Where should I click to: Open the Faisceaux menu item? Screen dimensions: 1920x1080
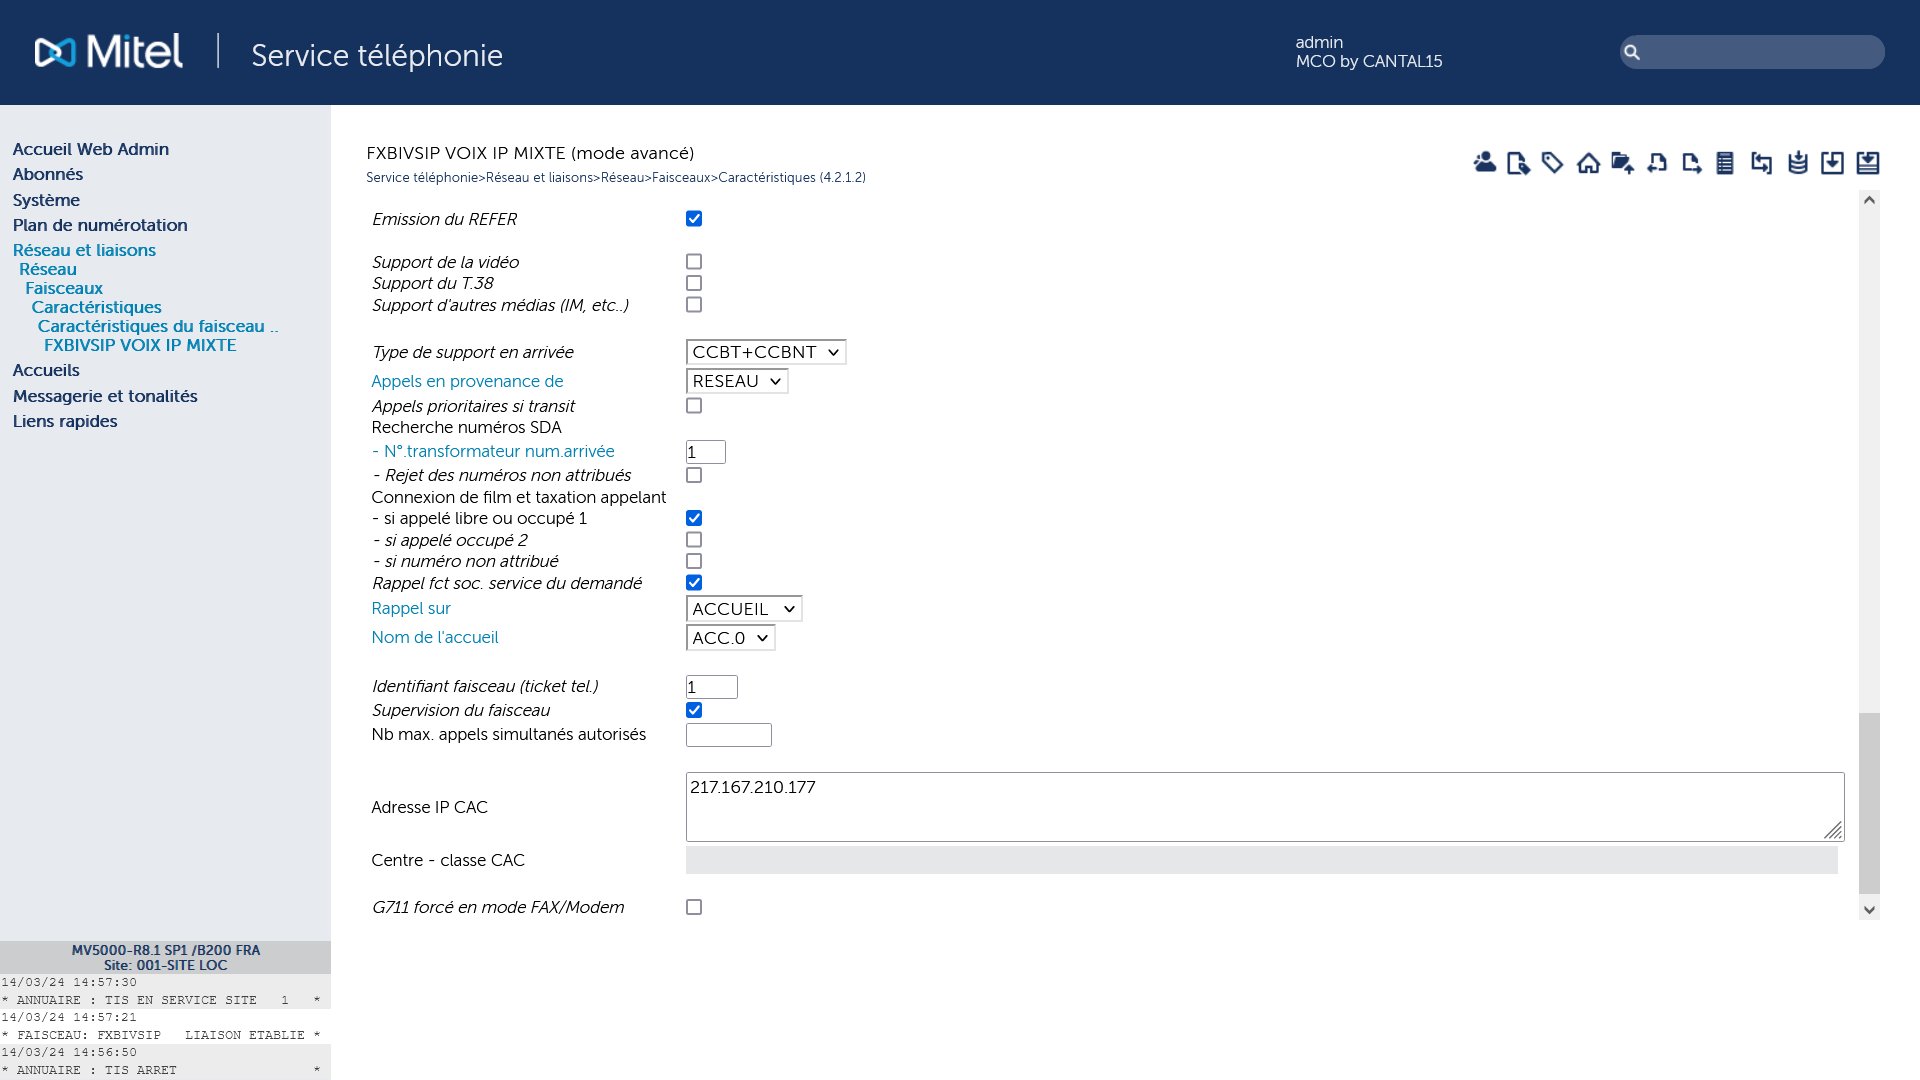tap(63, 287)
